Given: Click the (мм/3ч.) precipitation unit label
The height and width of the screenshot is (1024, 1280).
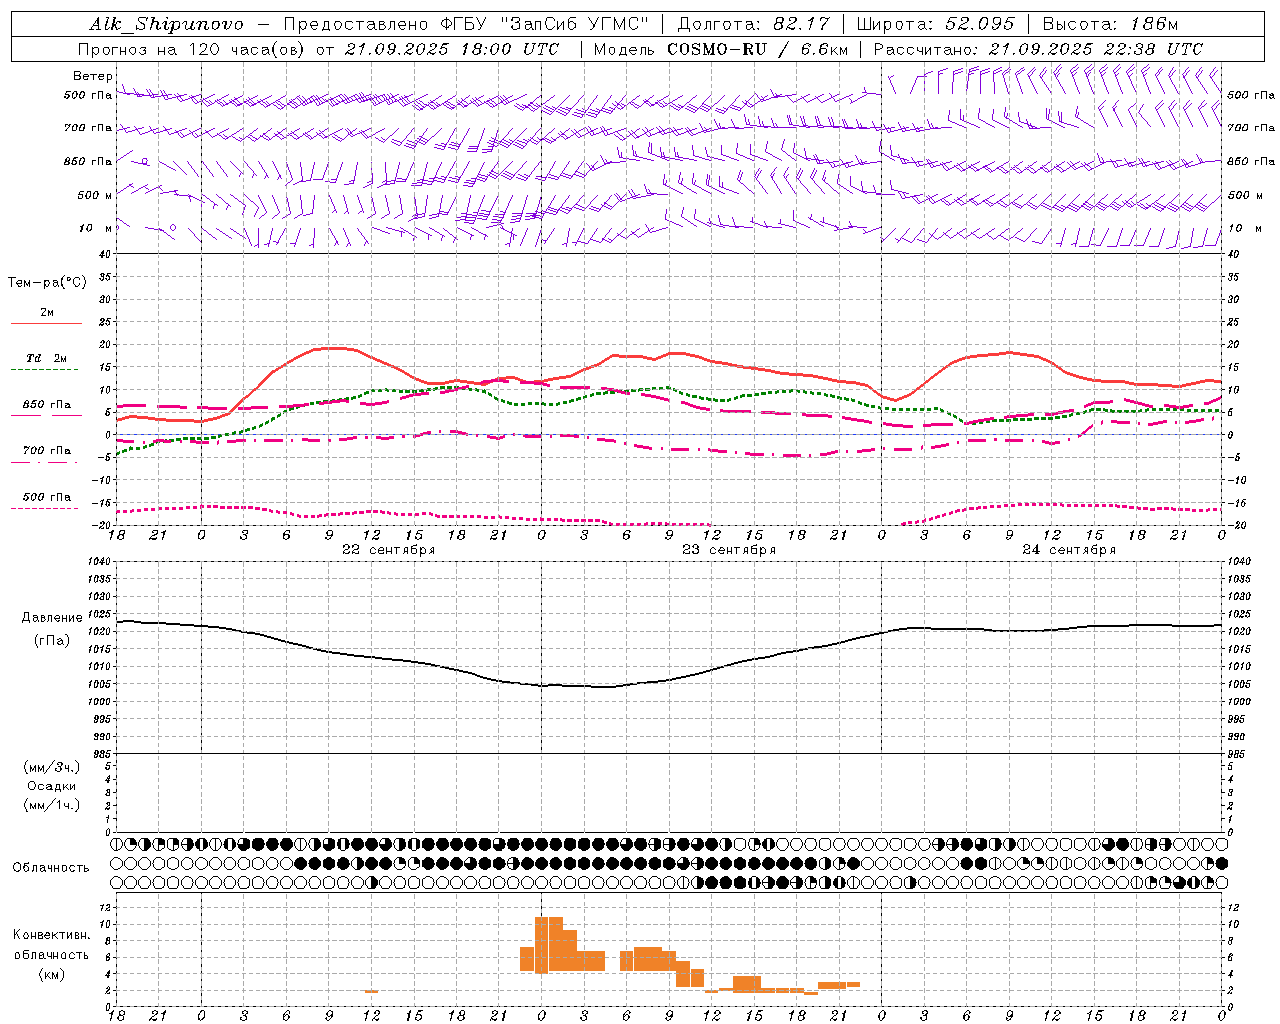Looking at the screenshot, I should click(x=52, y=767).
